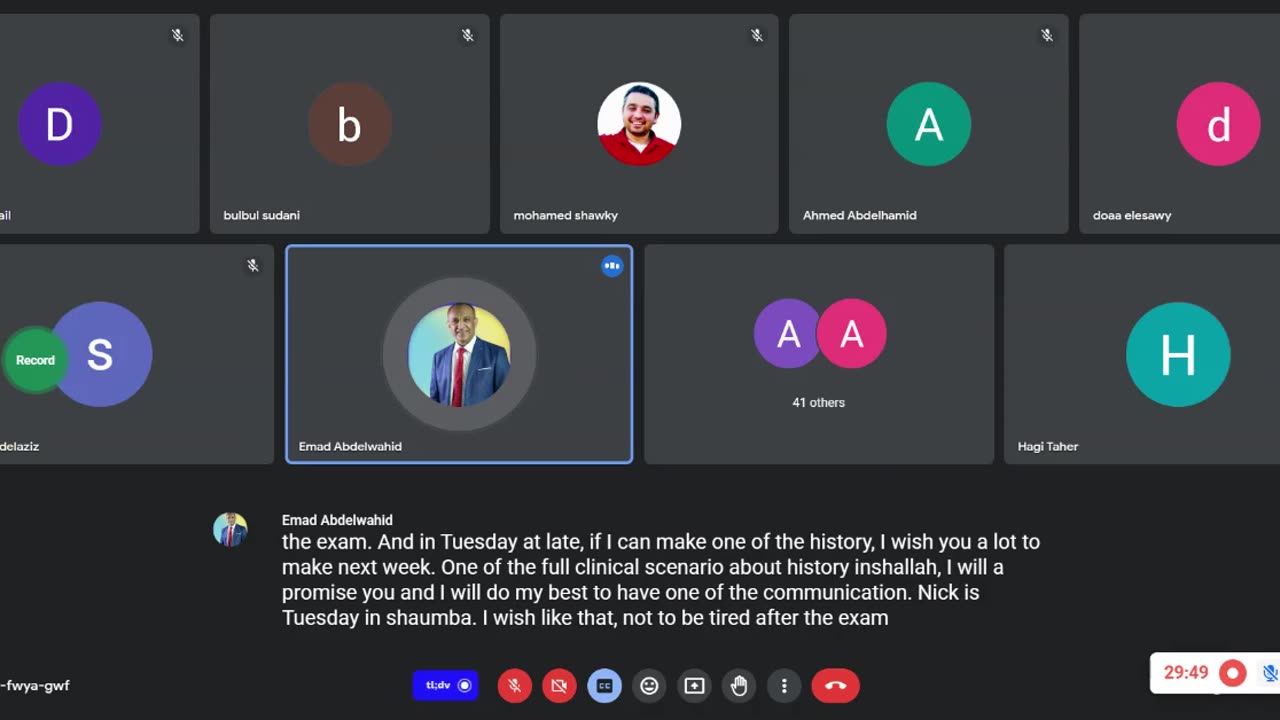Click the green Record badge
The height and width of the screenshot is (720, 1280).
(35, 360)
